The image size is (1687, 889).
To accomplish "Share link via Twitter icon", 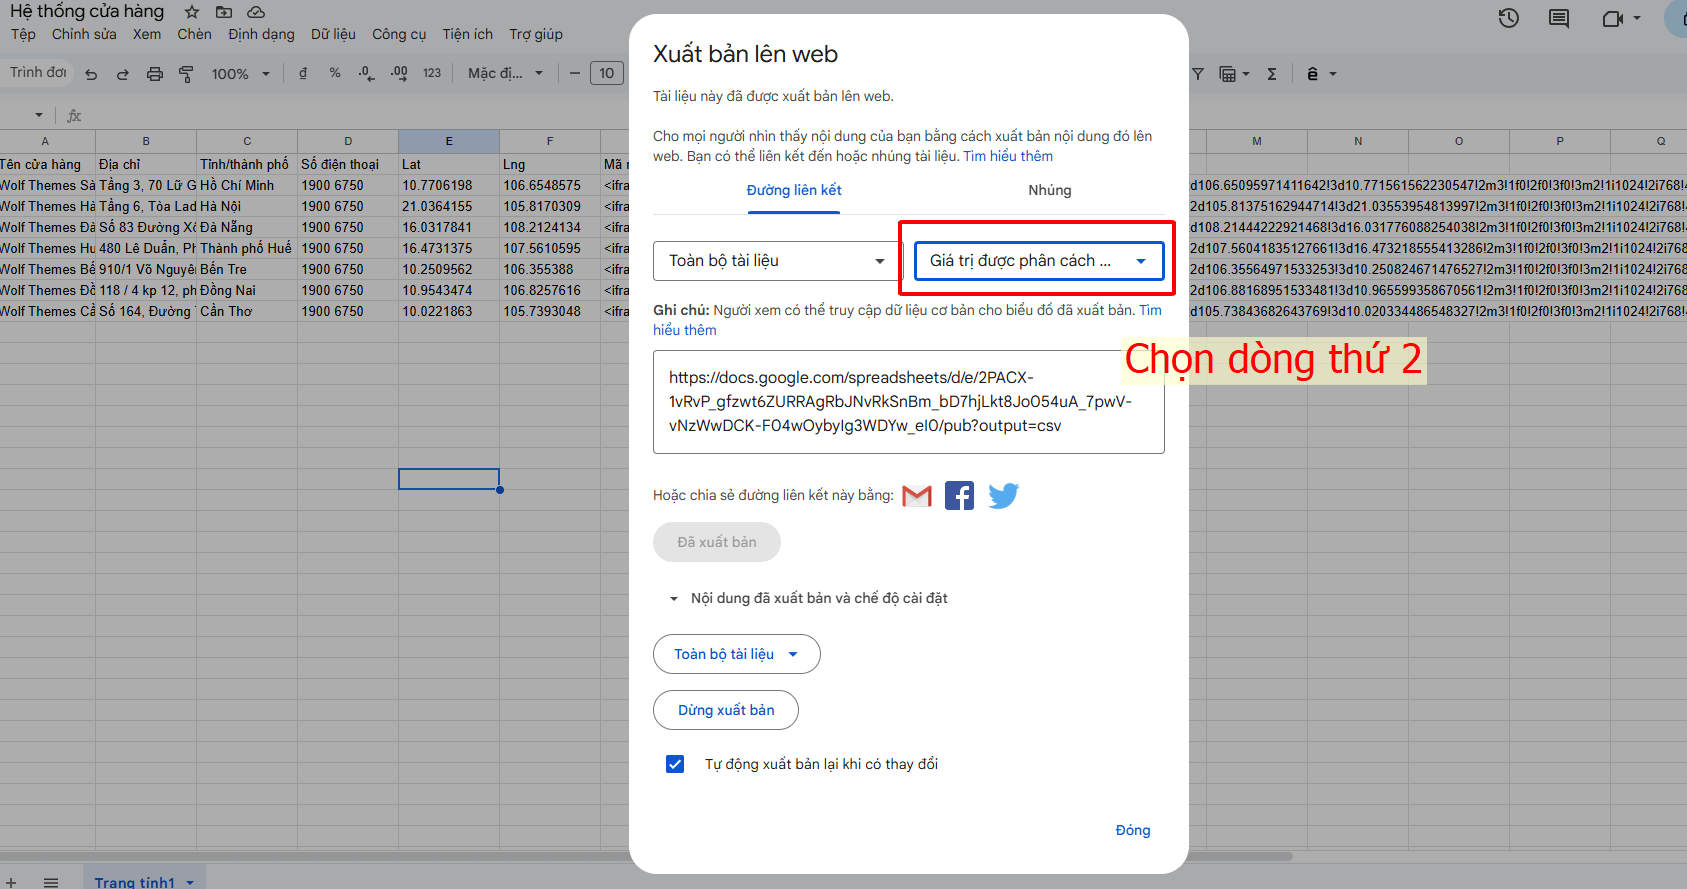I will click(1003, 496).
